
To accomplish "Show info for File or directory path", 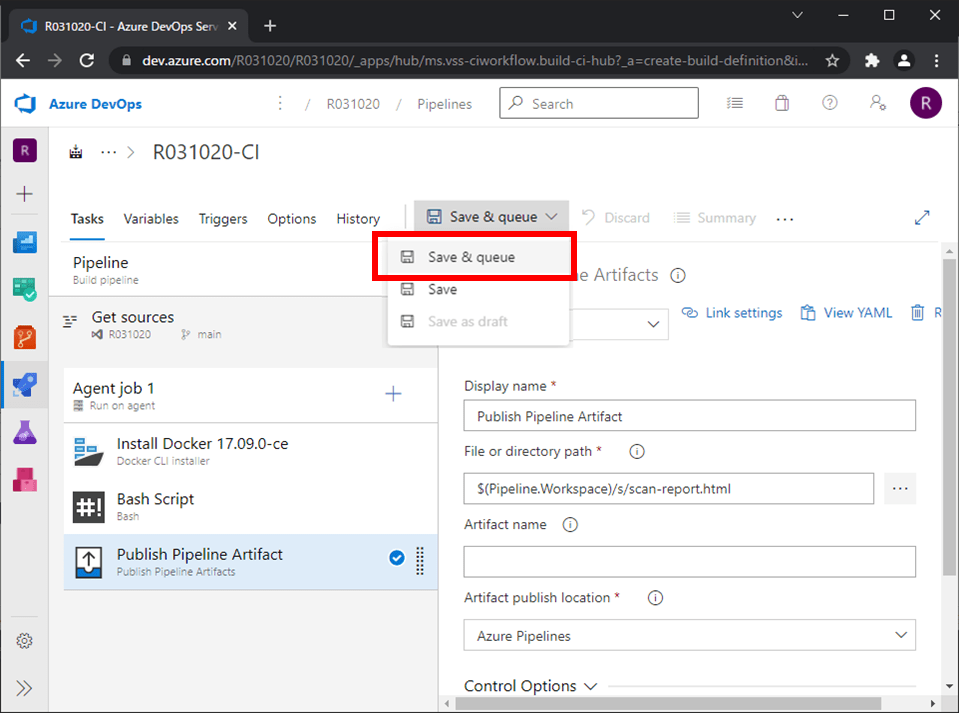I will pos(637,451).
